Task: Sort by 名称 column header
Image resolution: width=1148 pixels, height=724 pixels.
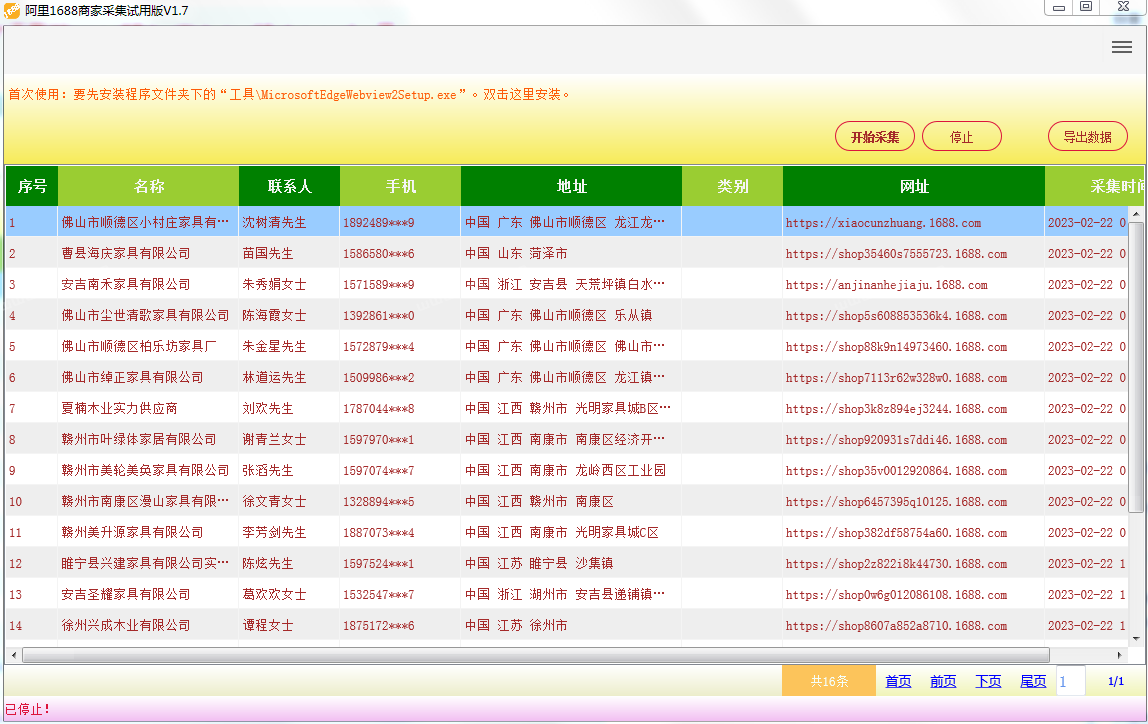Action: 149,186
